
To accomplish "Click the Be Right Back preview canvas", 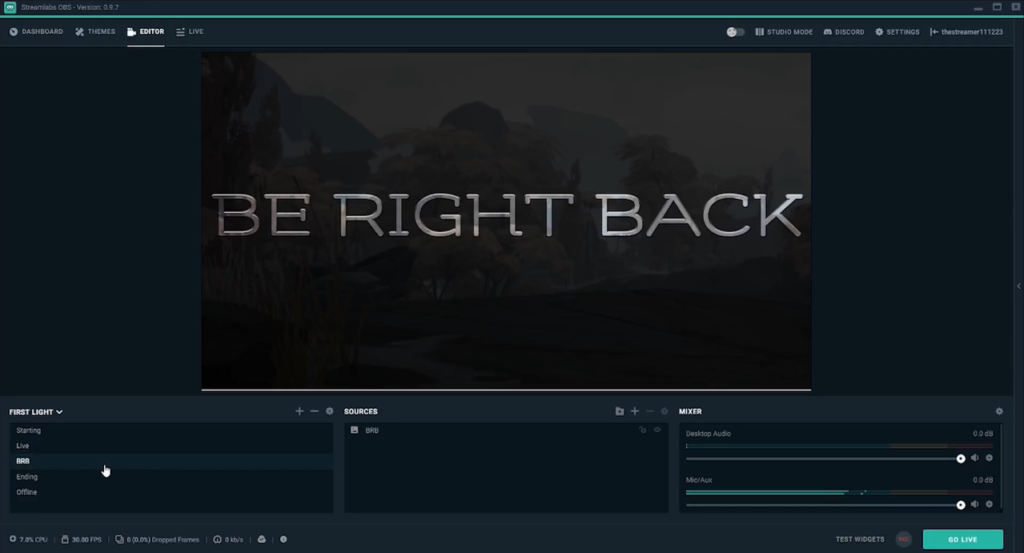I will point(506,221).
